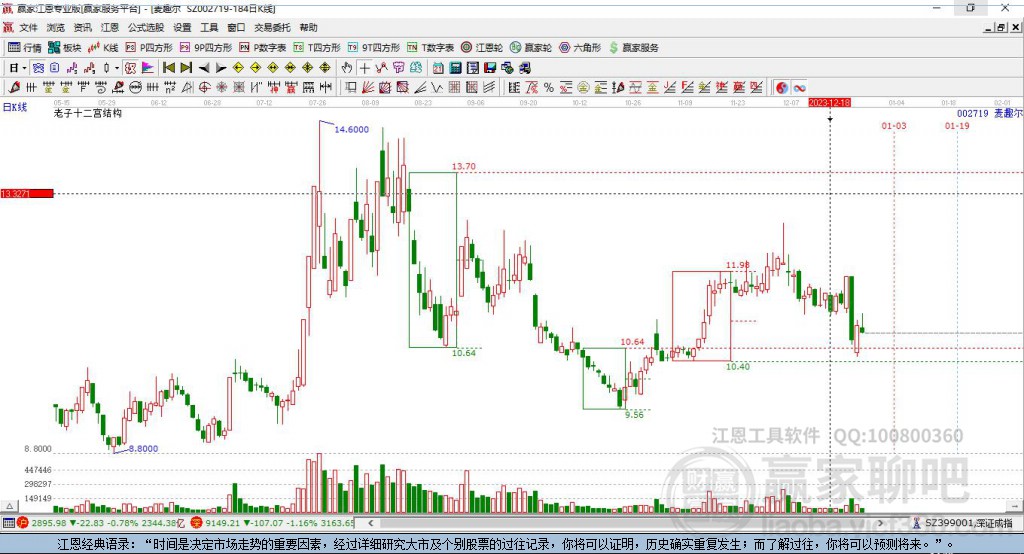Click the 13.70 red level label
Viewport: 1024px width, 554px height.
pyautogui.click(x=464, y=167)
